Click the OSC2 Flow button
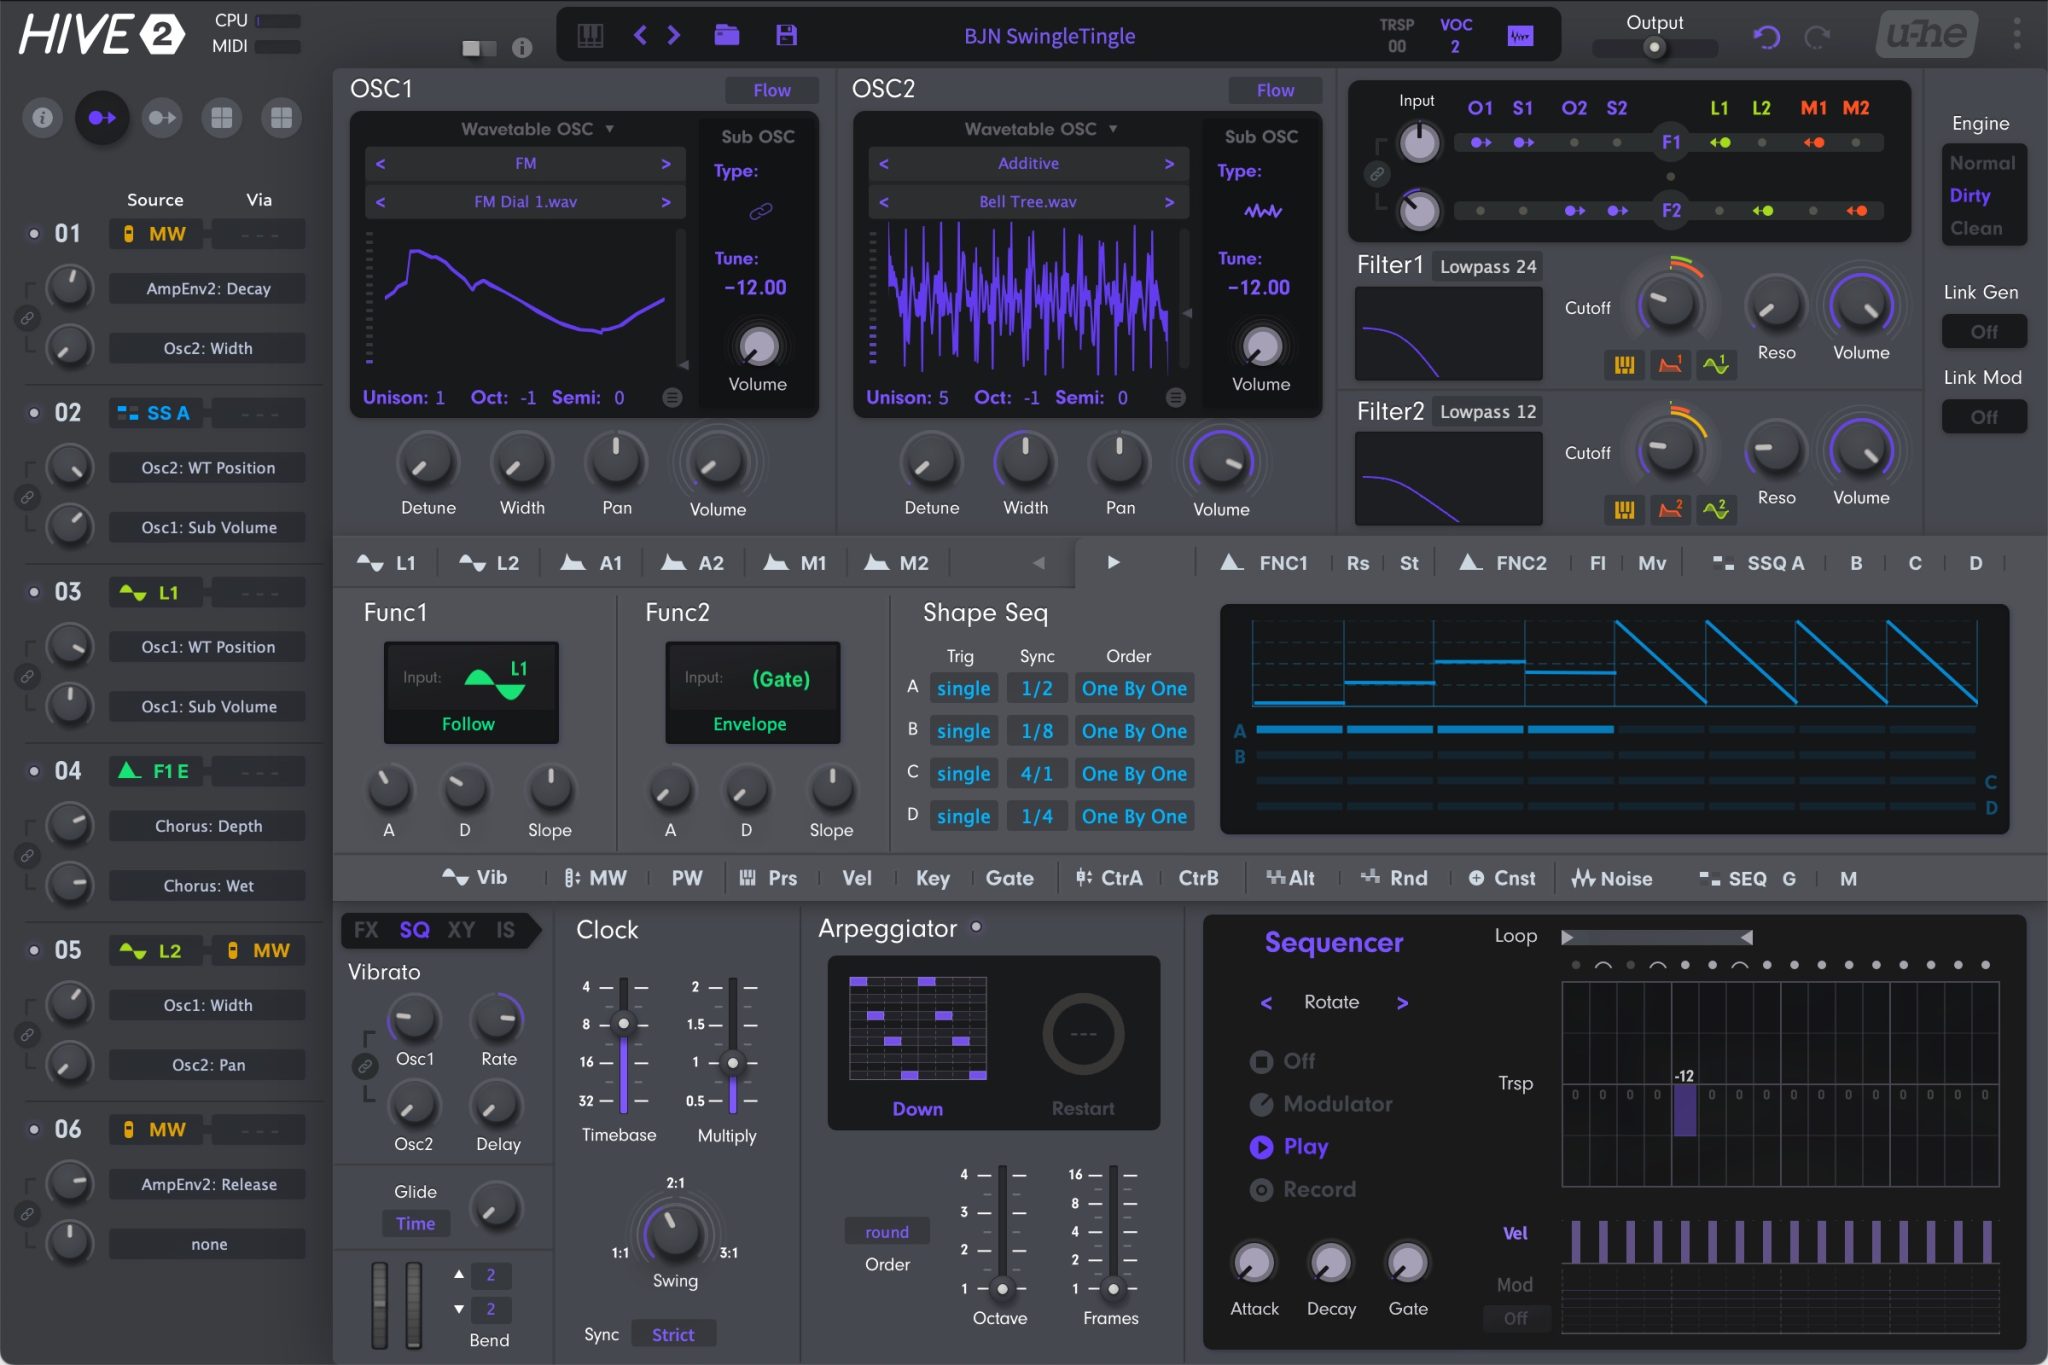This screenshot has width=2048, height=1365. pyautogui.click(x=1274, y=90)
